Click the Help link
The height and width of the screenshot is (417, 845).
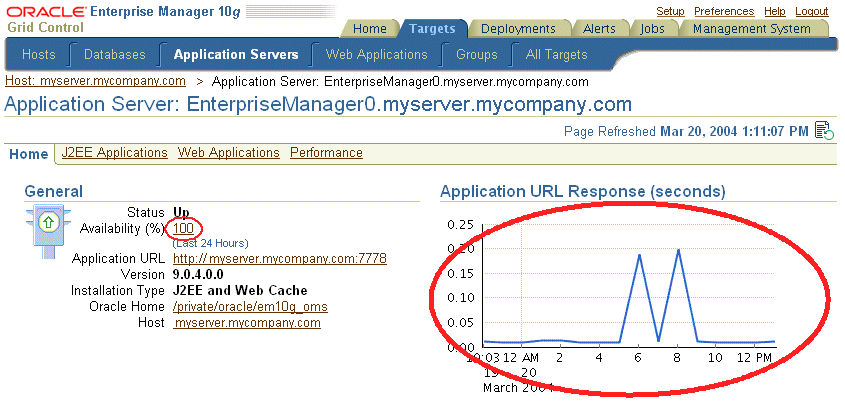[774, 11]
